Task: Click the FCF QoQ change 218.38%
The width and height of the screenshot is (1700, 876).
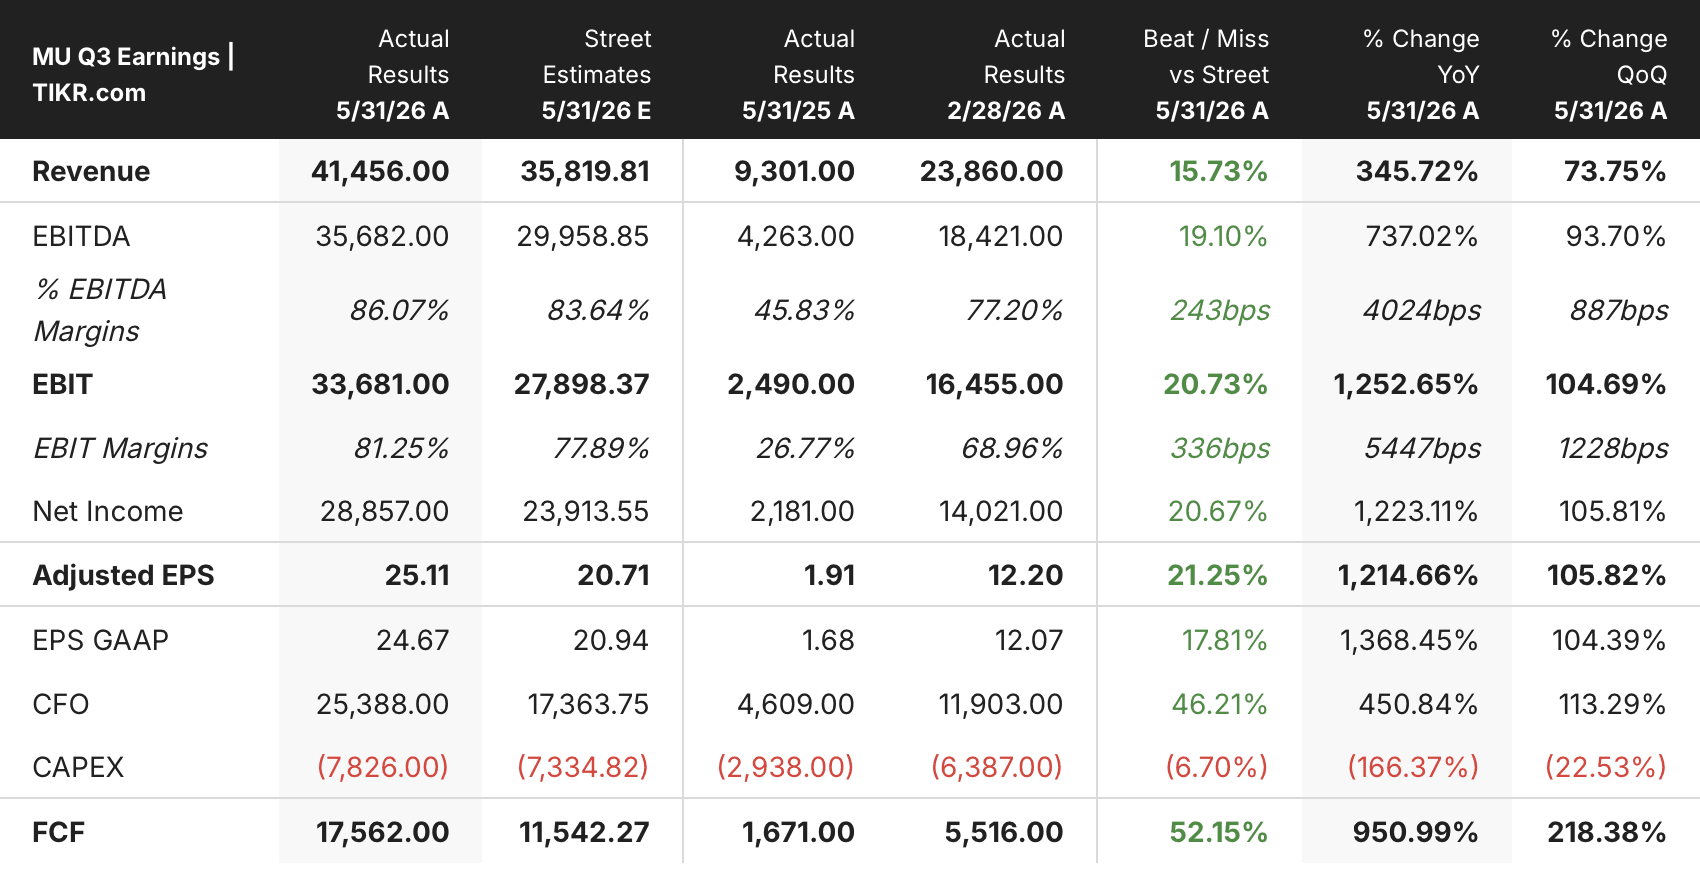Action: pos(1607,832)
